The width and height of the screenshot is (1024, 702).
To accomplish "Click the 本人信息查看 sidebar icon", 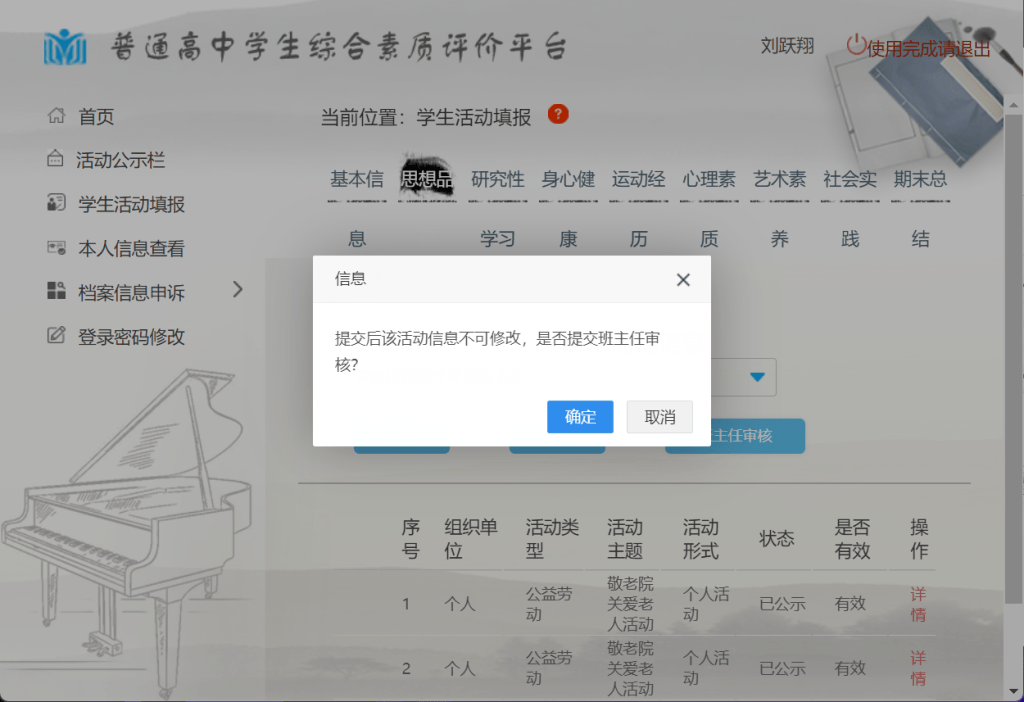I will click(56, 248).
